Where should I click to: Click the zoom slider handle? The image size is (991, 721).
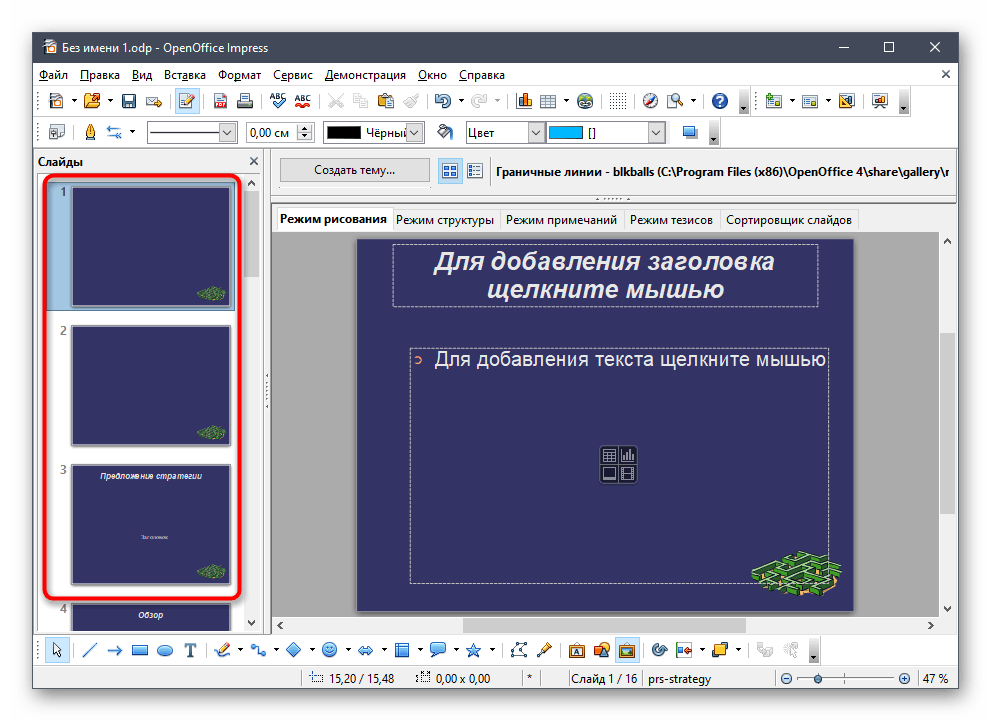818,679
